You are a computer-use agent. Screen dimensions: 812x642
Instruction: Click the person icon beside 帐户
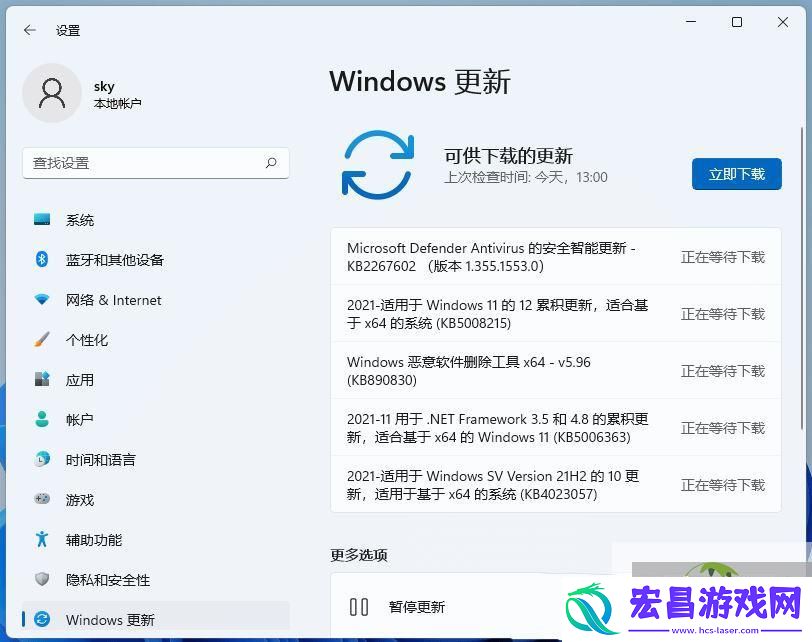pos(42,419)
